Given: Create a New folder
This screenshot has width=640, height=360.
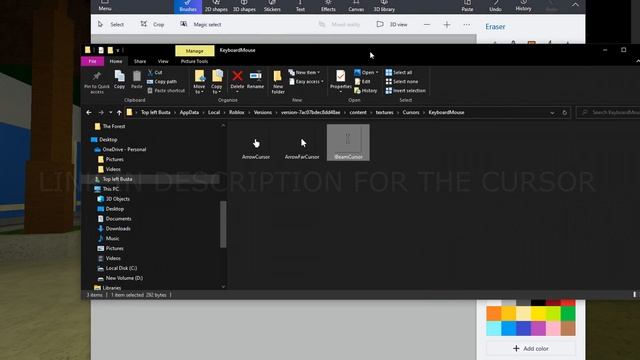Looking at the screenshot, I should click(278, 82).
